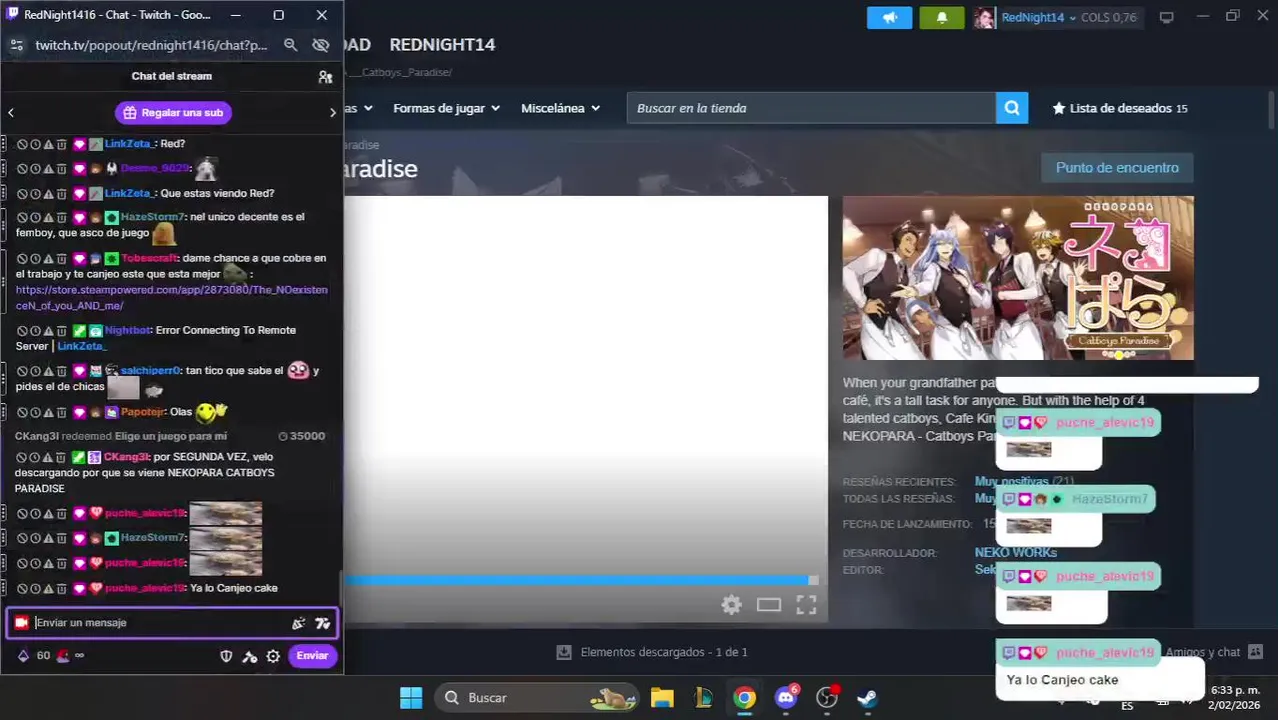Viewport: 1278px width, 720px height.
Task: Ban Papotejr on 'Olas' message
Action: tap(22, 412)
